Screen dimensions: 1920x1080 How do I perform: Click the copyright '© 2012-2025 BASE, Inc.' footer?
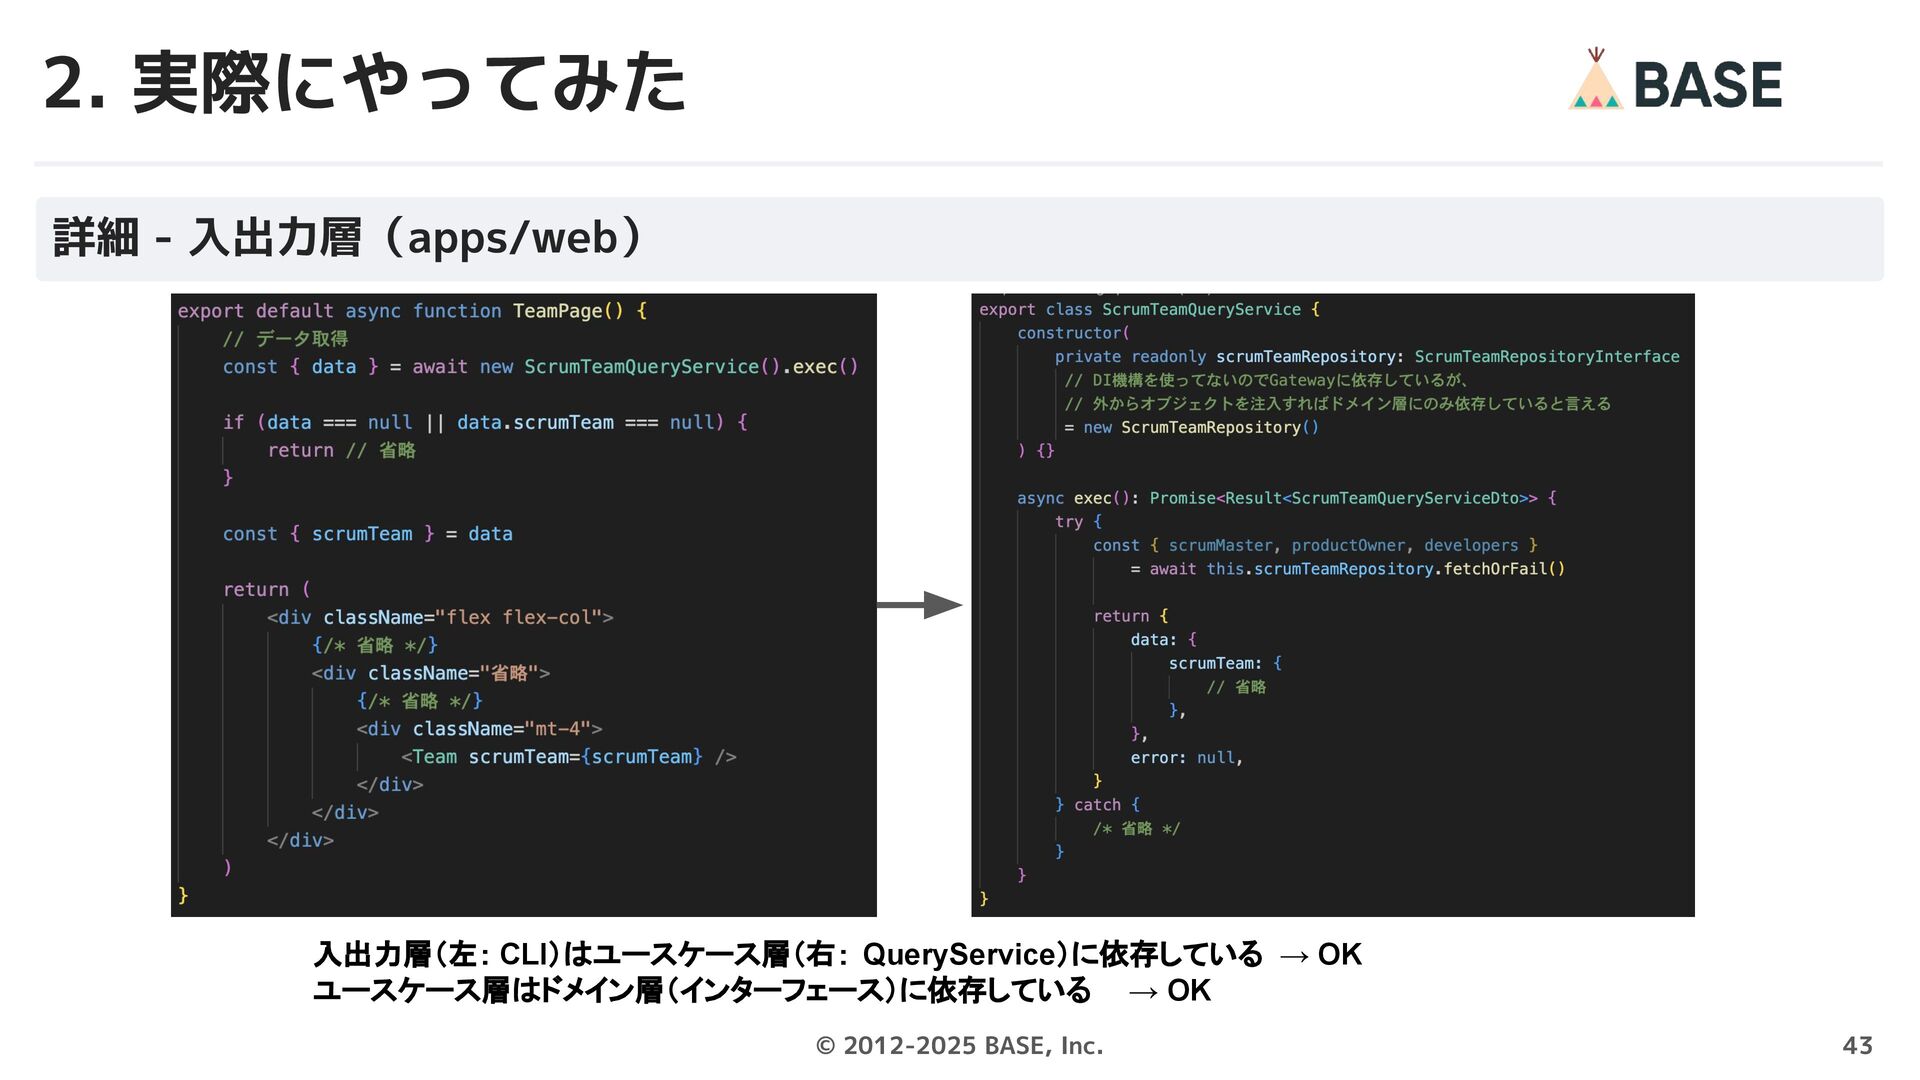(x=959, y=1046)
